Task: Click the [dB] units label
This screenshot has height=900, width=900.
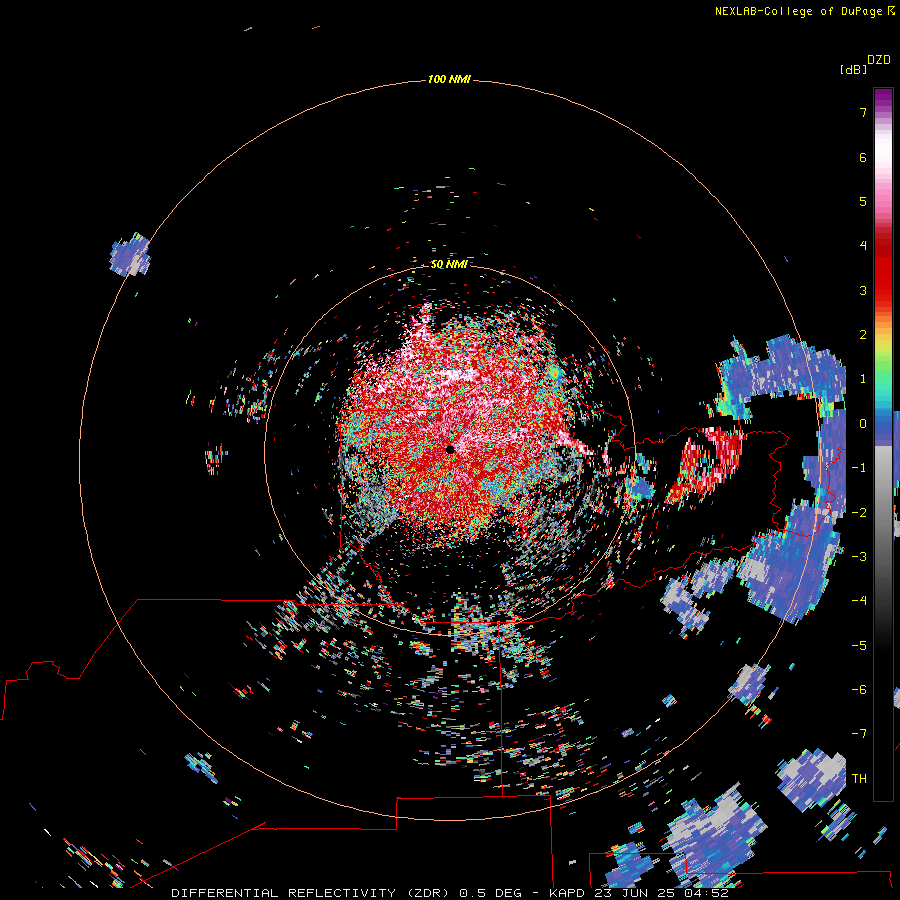Action: [853, 69]
